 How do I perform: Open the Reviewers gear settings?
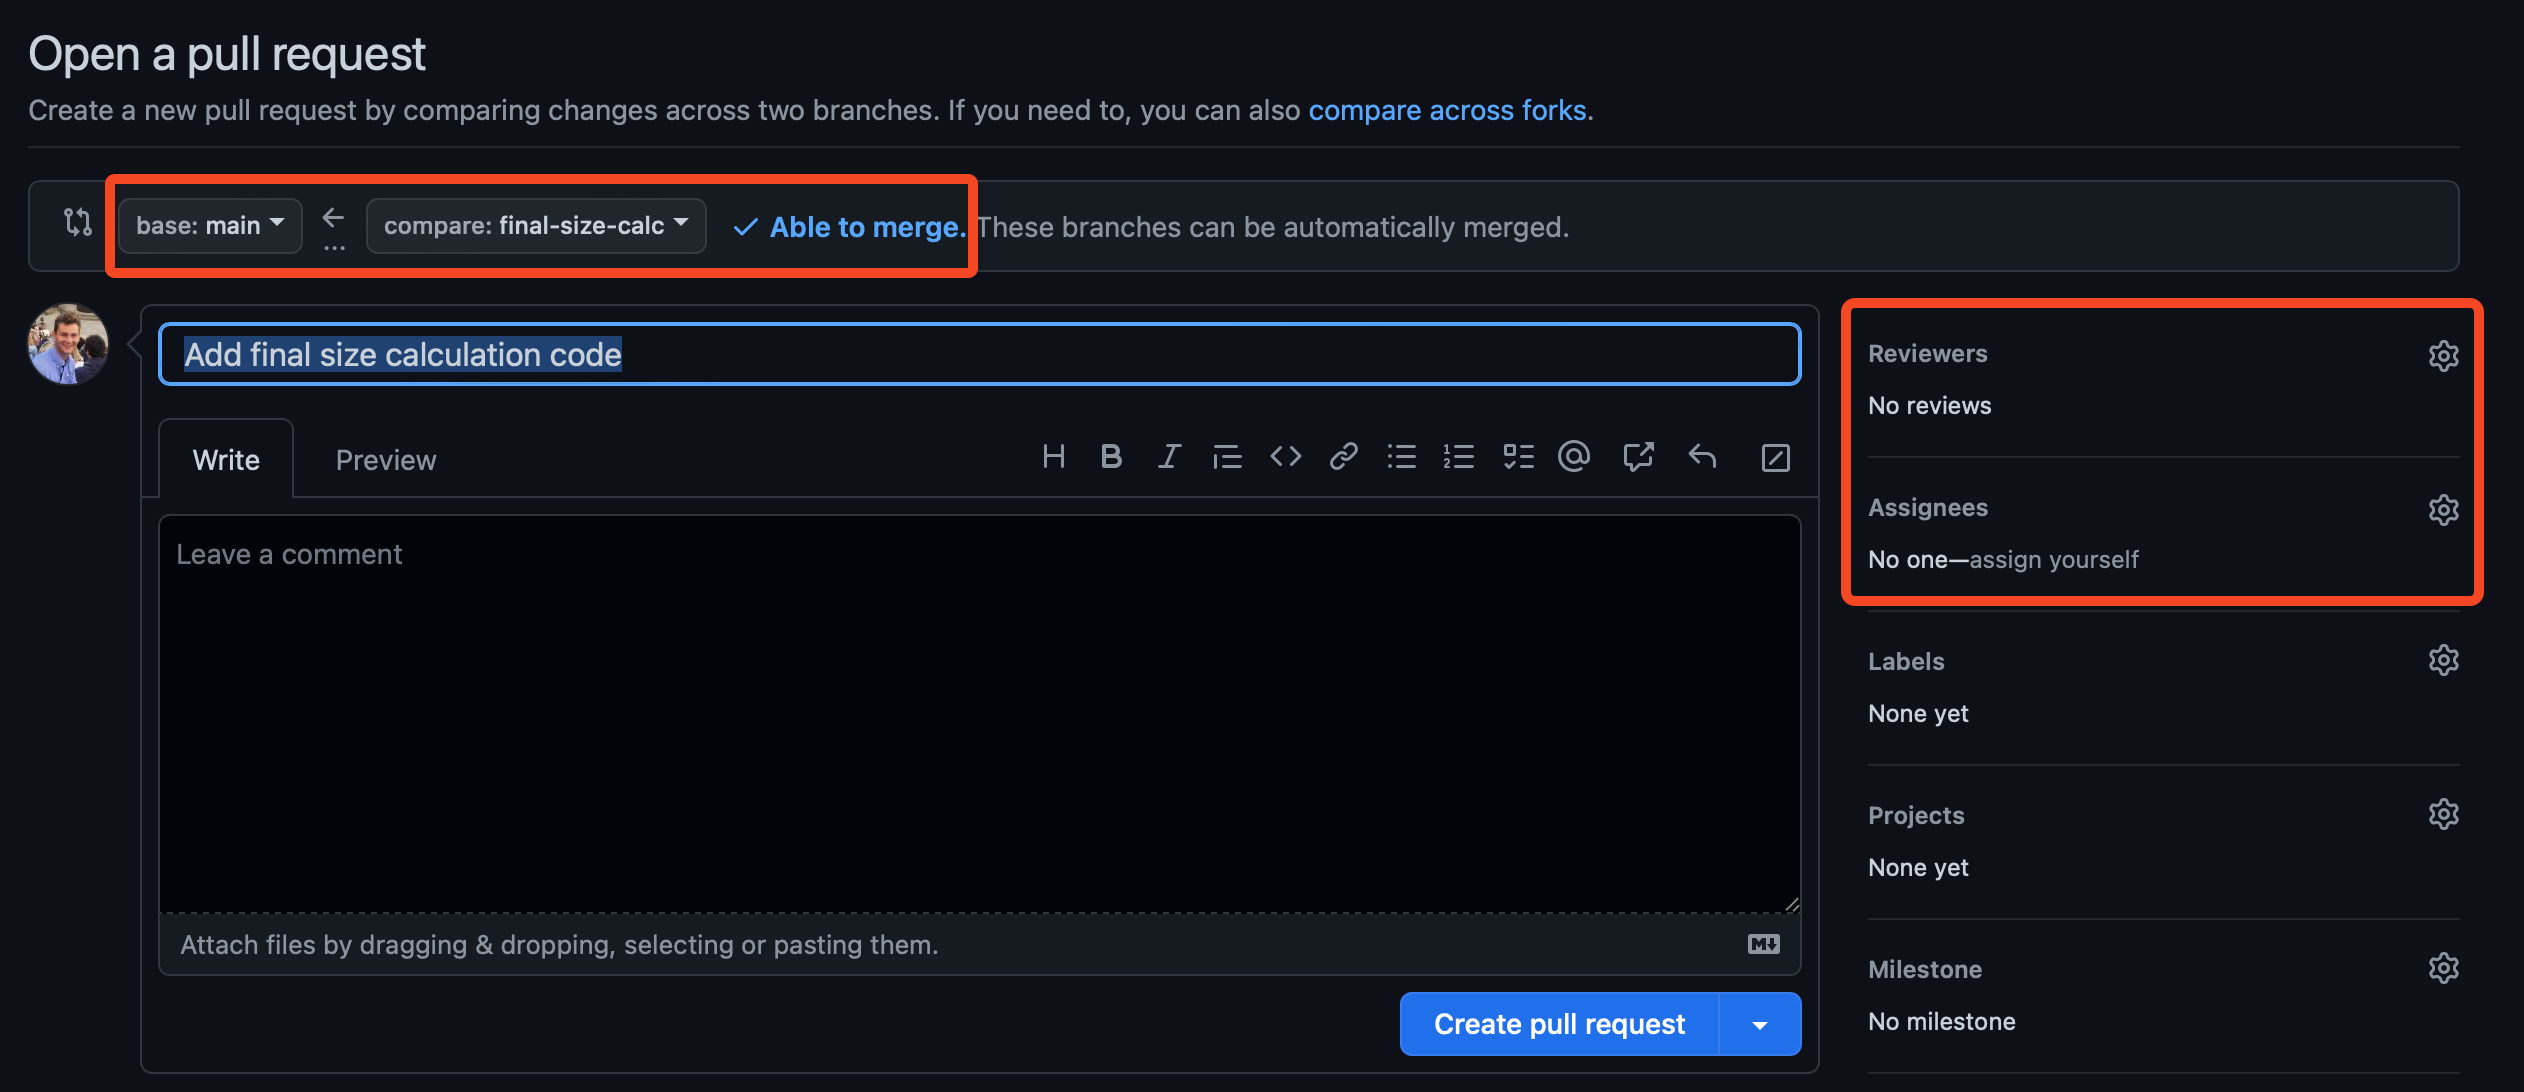coord(2443,355)
